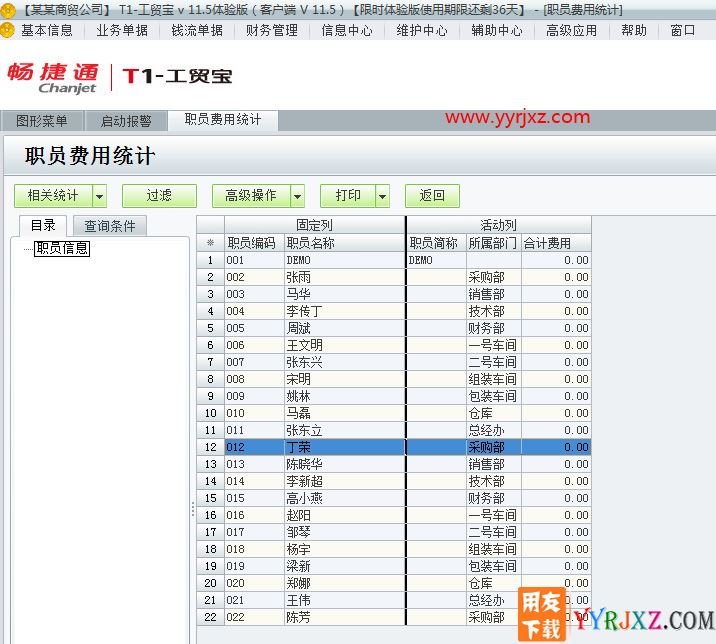Image resolution: width=716 pixels, height=644 pixels.
Task: Click the 合计费用 column header
Action: [x=556, y=243]
